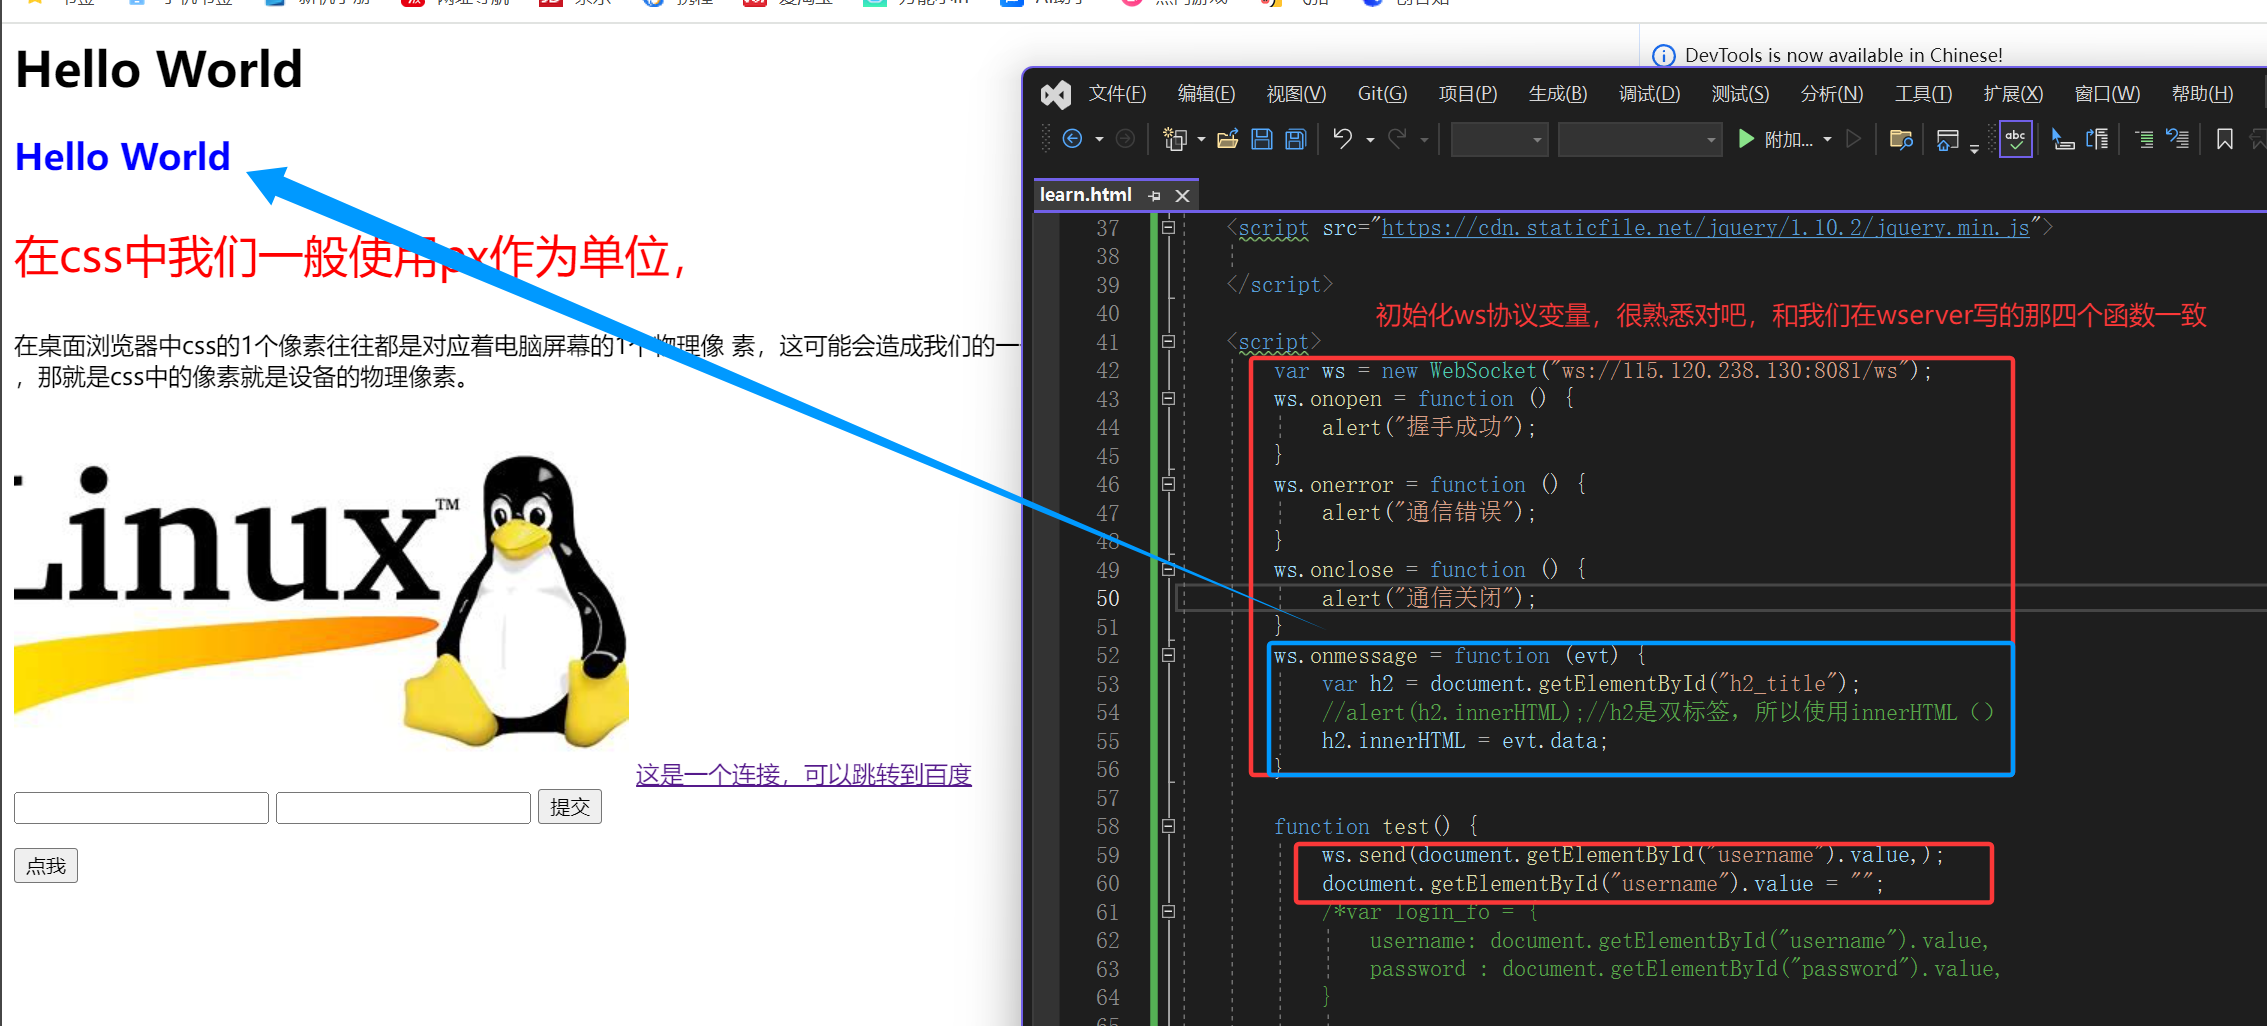This screenshot has height=1026, width=2267.
Task: Collapse ws.onopen function at line 43
Action: pyautogui.click(x=1168, y=399)
